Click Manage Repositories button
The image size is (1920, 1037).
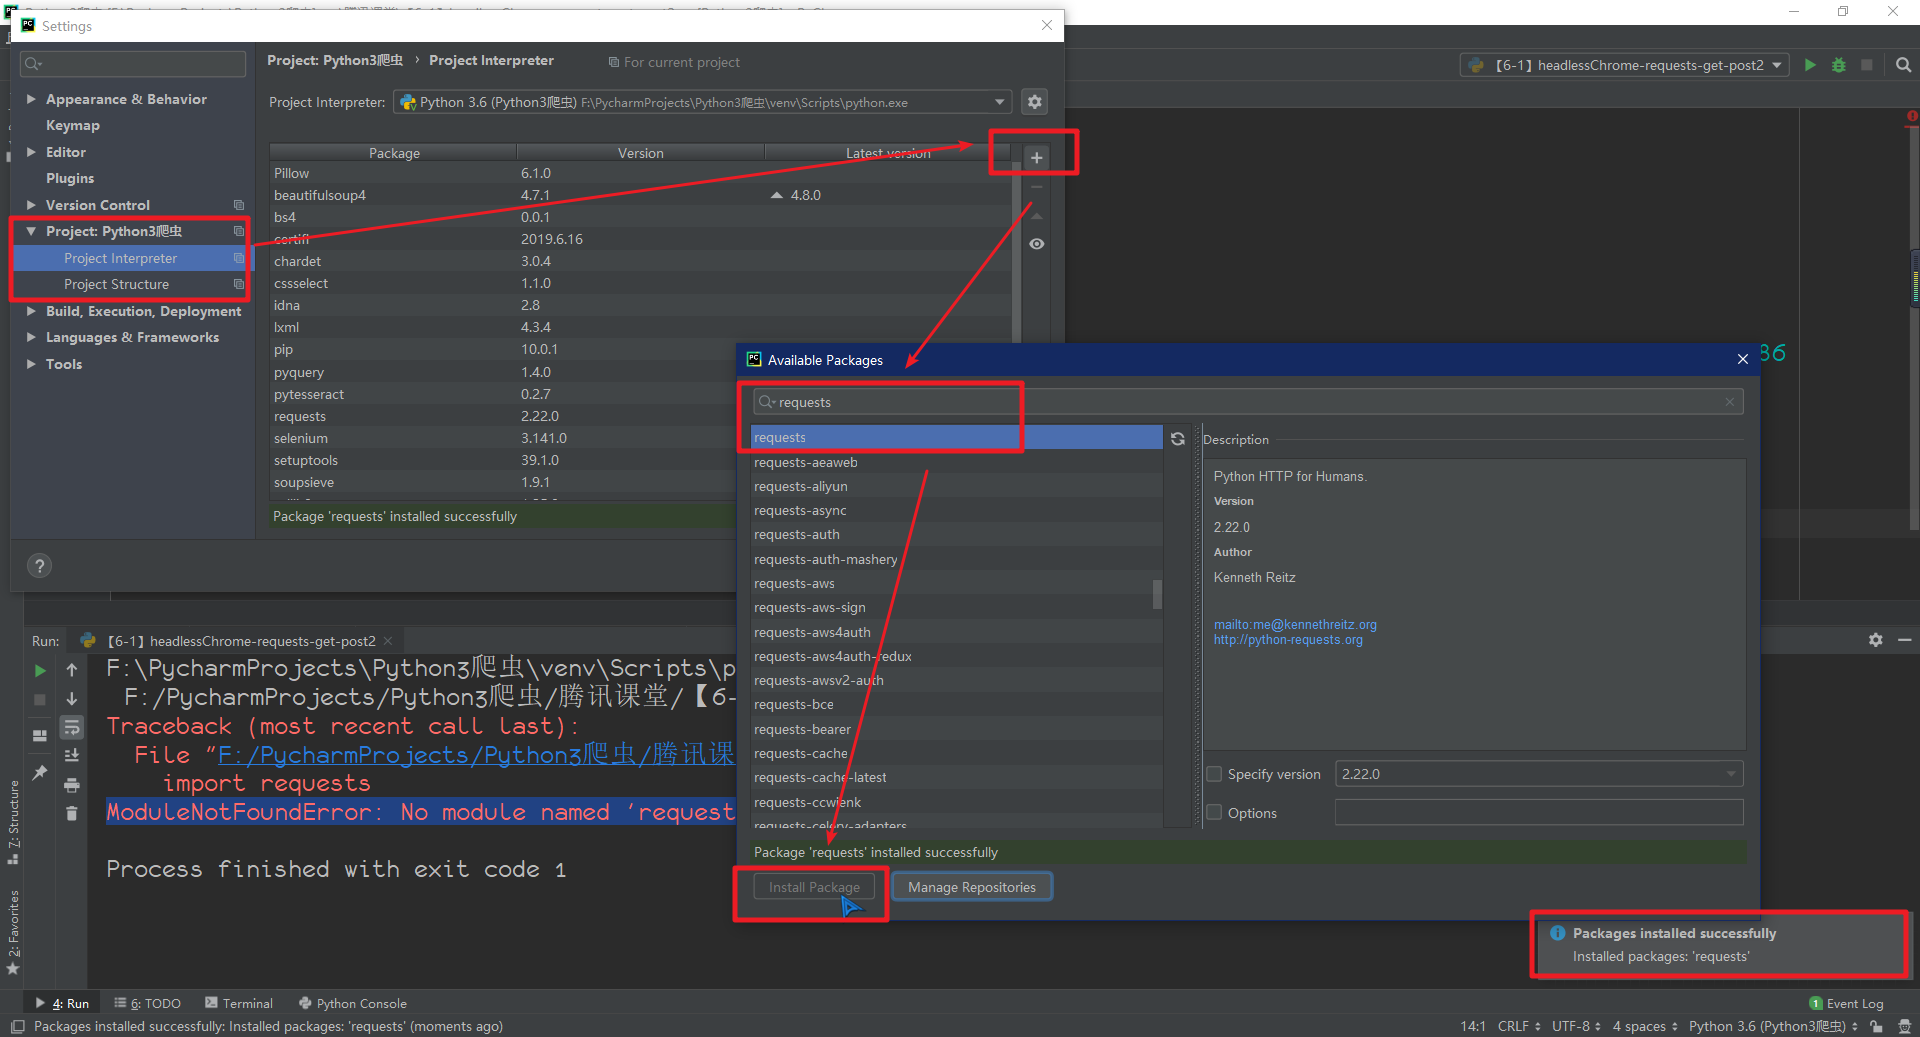coord(972,887)
